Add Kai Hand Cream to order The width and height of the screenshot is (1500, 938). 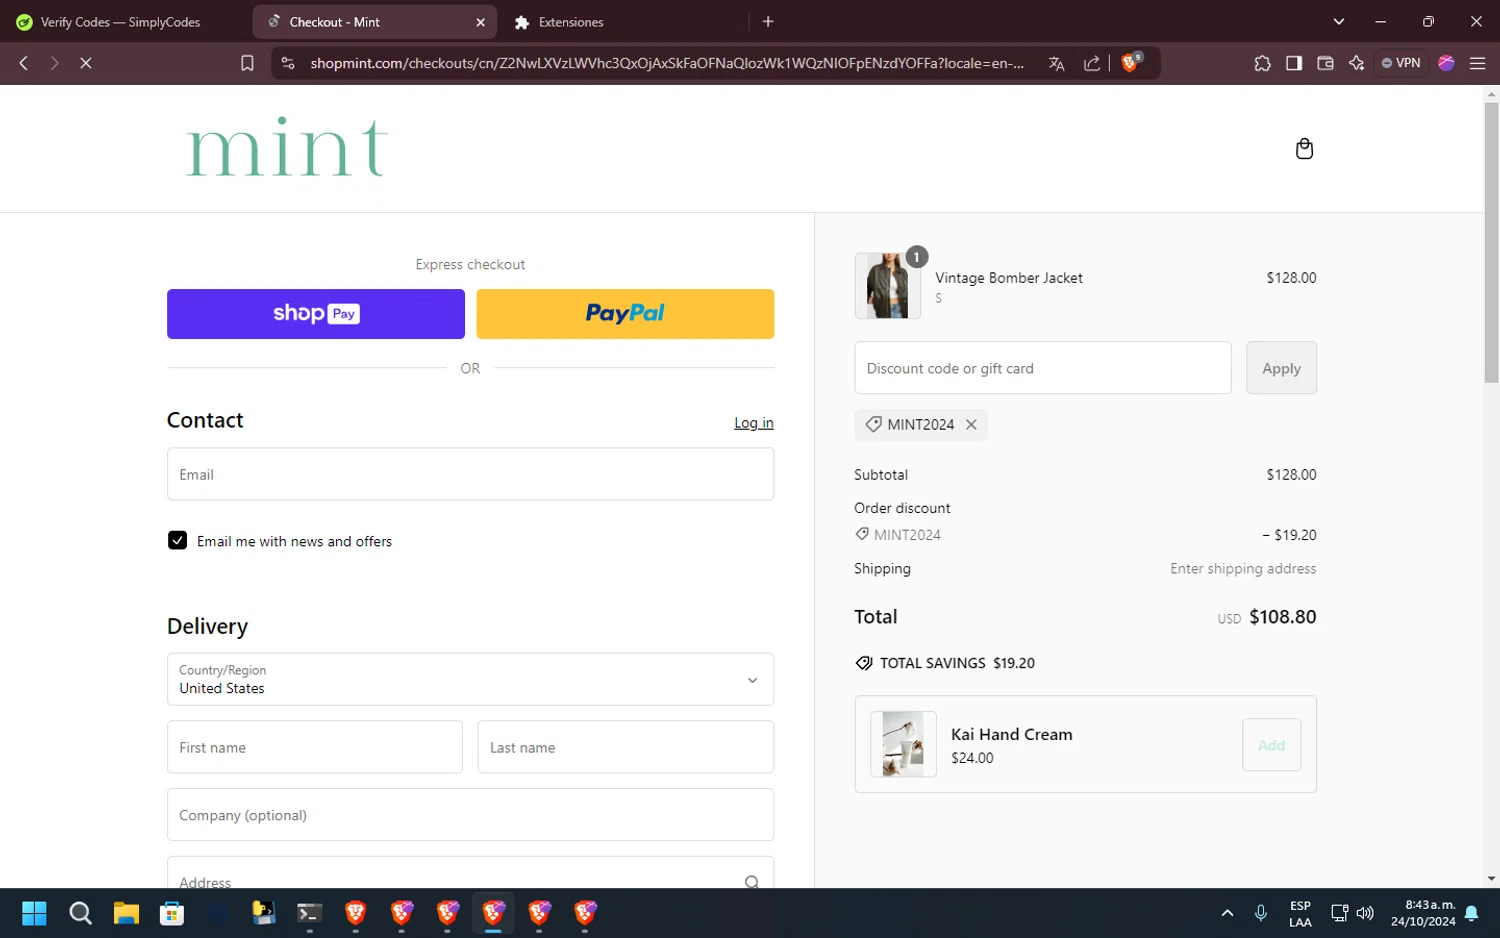pyautogui.click(x=1271, y=745)
